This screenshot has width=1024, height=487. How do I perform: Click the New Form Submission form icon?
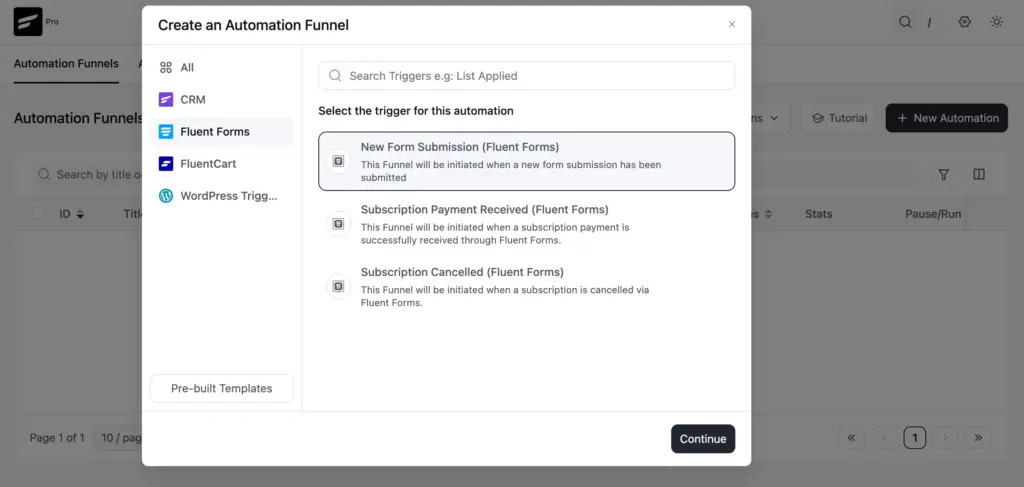[x=338, y=161]
